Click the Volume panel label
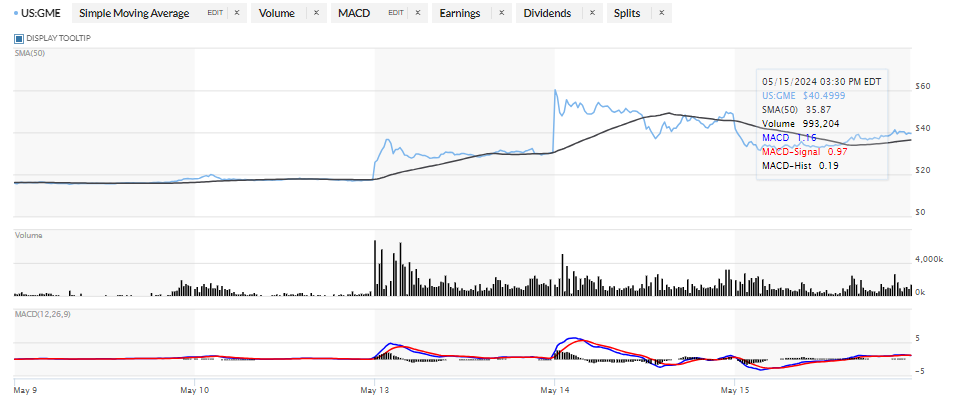The image size is (953, 396). point(28,235)
